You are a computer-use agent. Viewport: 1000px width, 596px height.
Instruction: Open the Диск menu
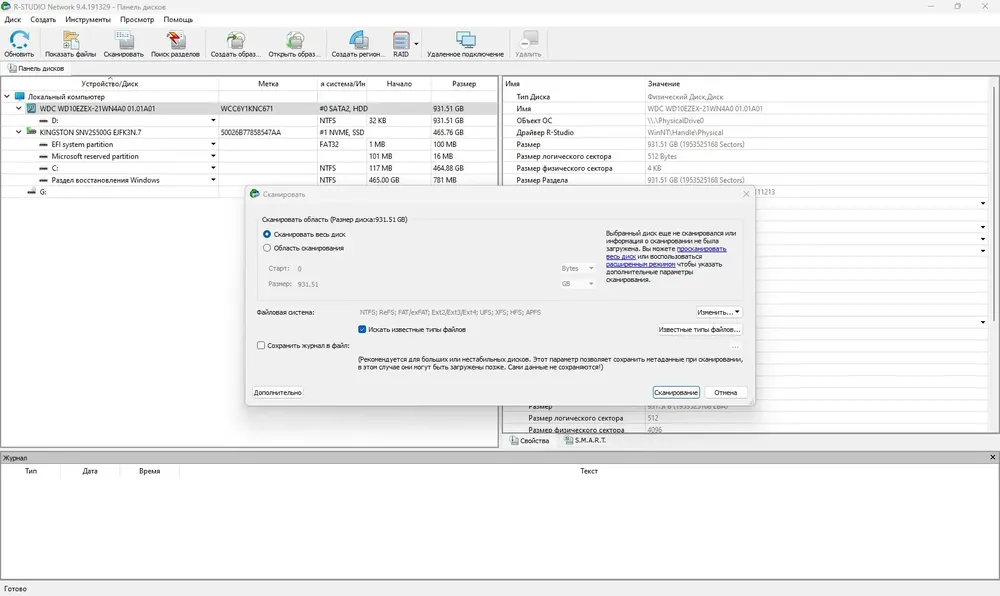[13, 19]
